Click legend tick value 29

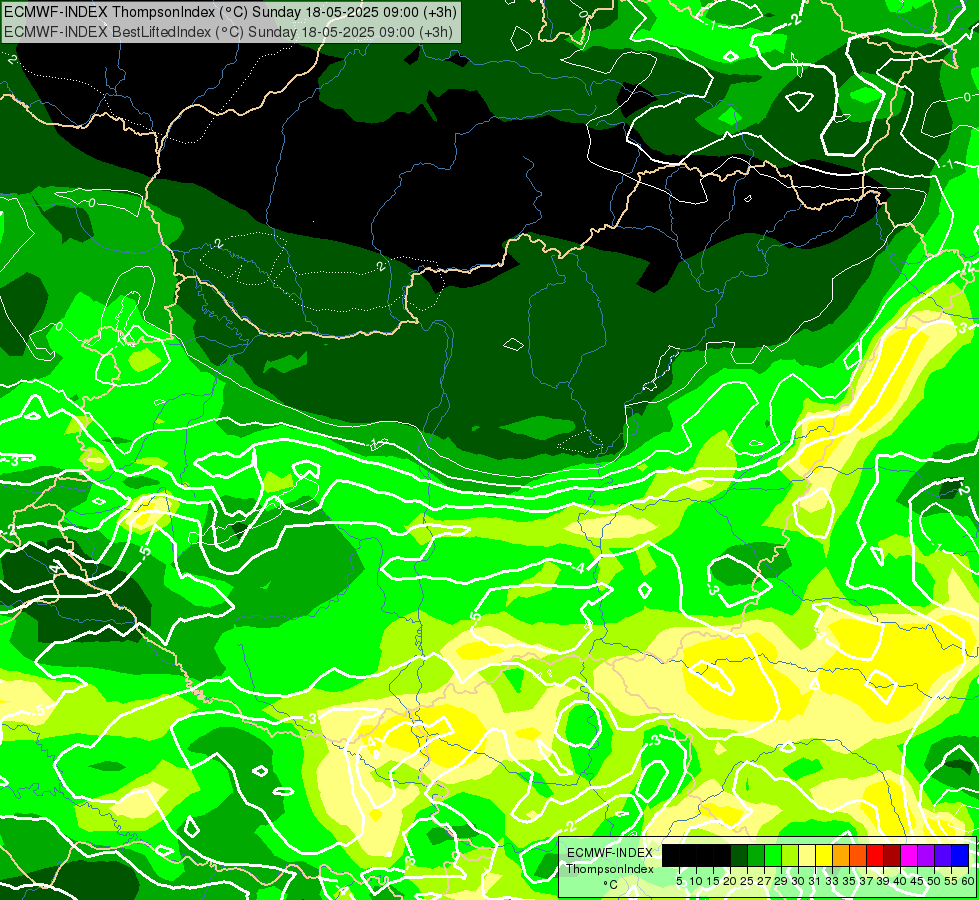(782, 881)
